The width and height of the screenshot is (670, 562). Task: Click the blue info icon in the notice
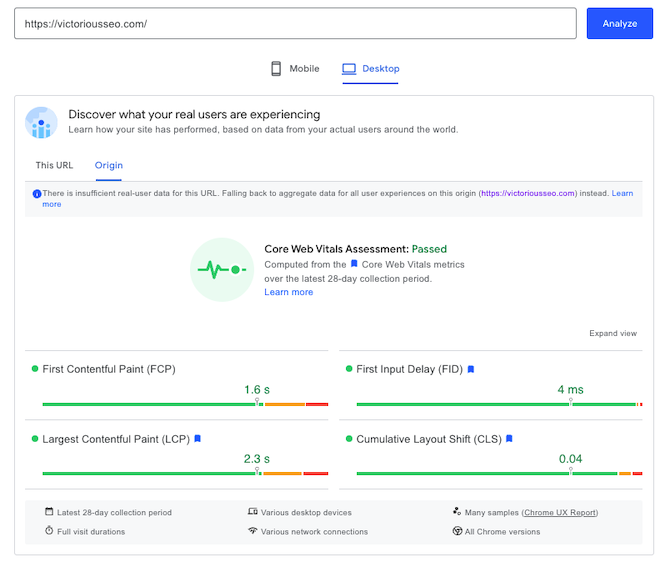[37, 193]
